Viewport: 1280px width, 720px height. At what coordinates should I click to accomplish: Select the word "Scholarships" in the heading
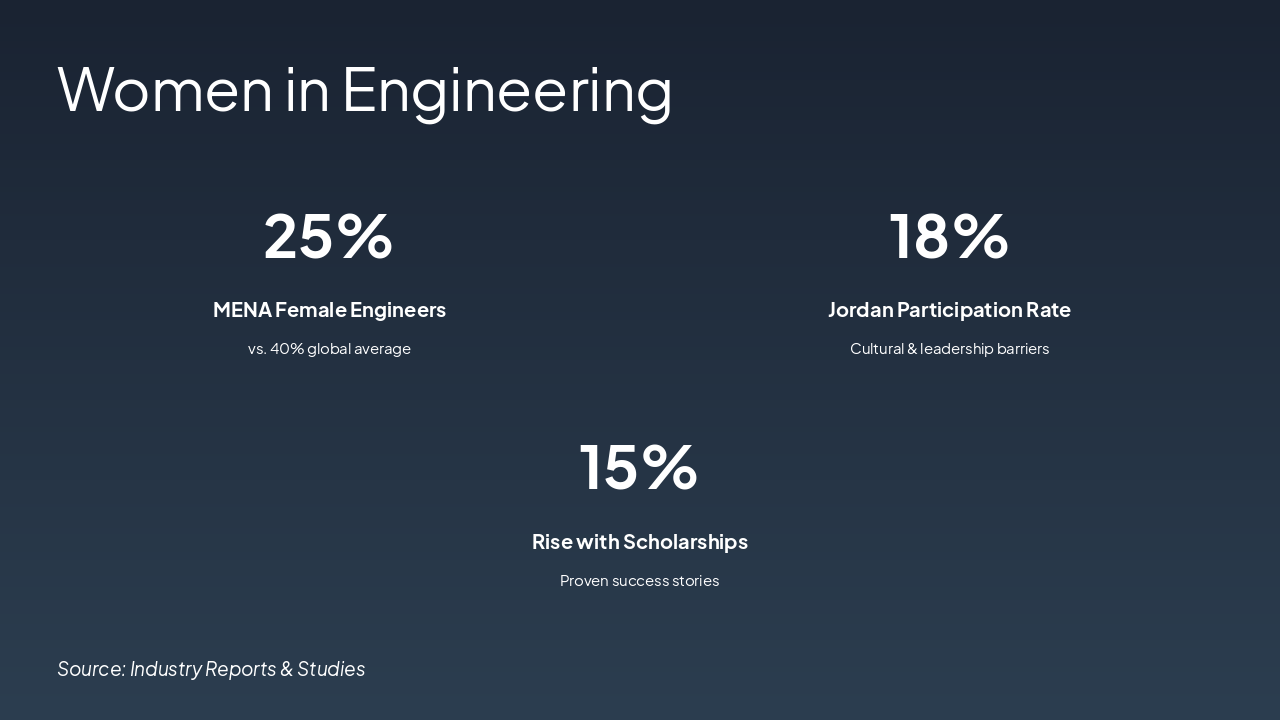click(x=685, y=542)
